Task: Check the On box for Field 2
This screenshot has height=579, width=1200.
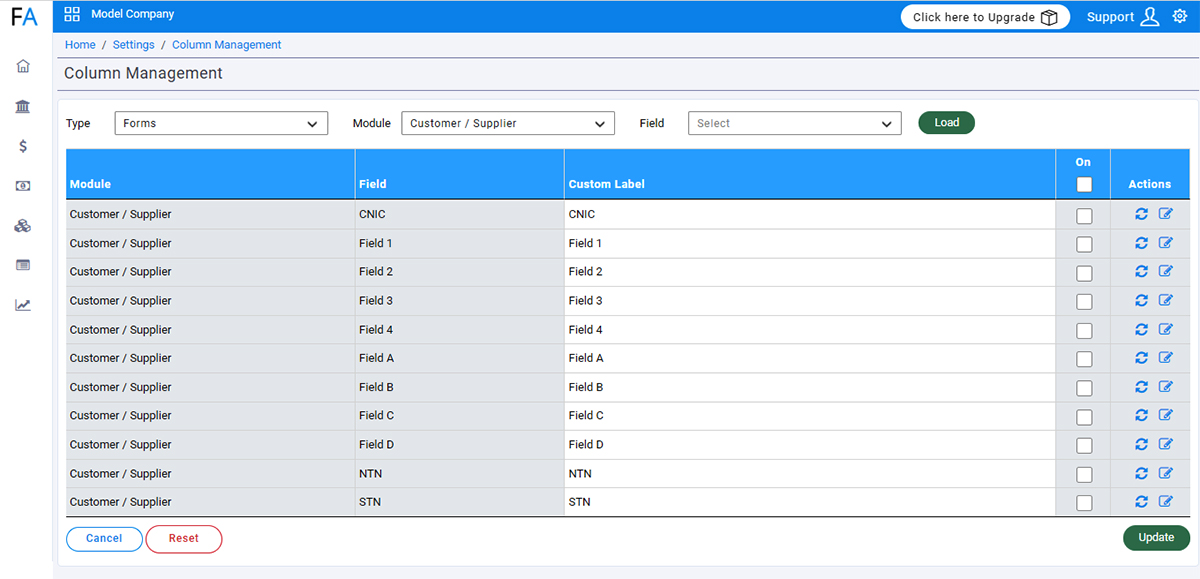Action: tap(1084, 273)
